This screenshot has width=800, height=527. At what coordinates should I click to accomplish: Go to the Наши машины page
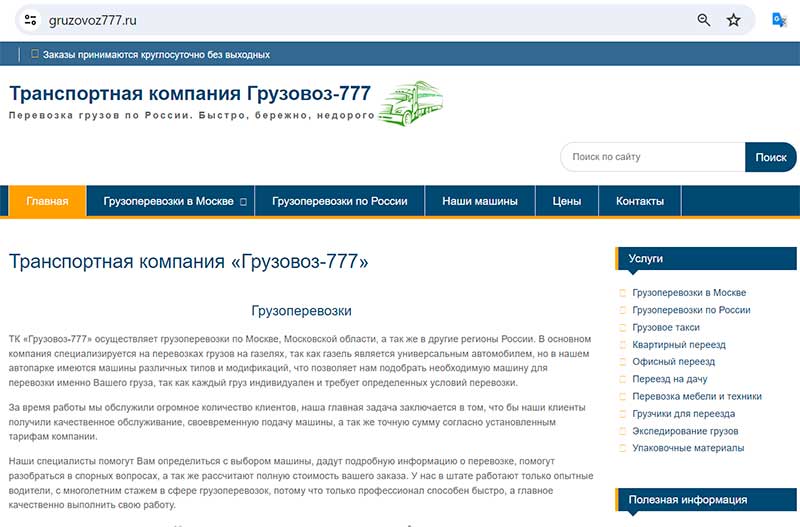tap(480, 201)
